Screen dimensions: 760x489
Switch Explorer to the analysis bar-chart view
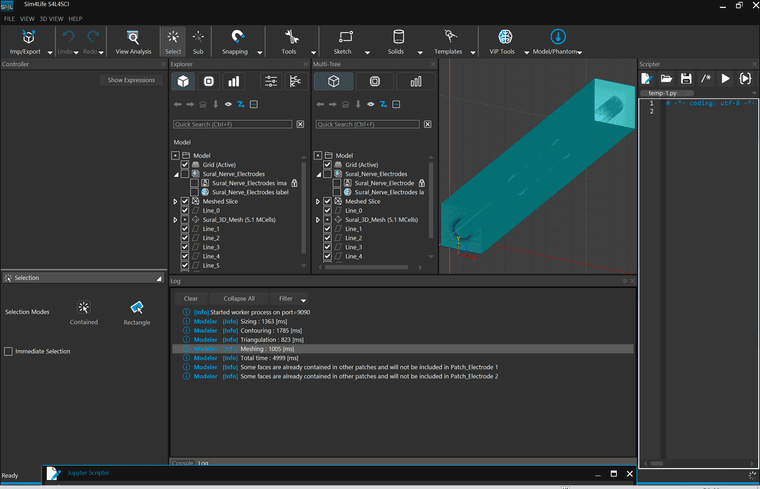point(234,81)
